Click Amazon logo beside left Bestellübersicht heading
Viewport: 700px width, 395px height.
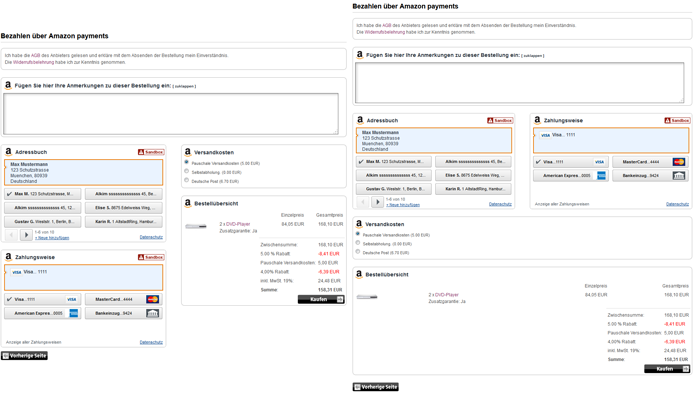[x=188, y=203]
